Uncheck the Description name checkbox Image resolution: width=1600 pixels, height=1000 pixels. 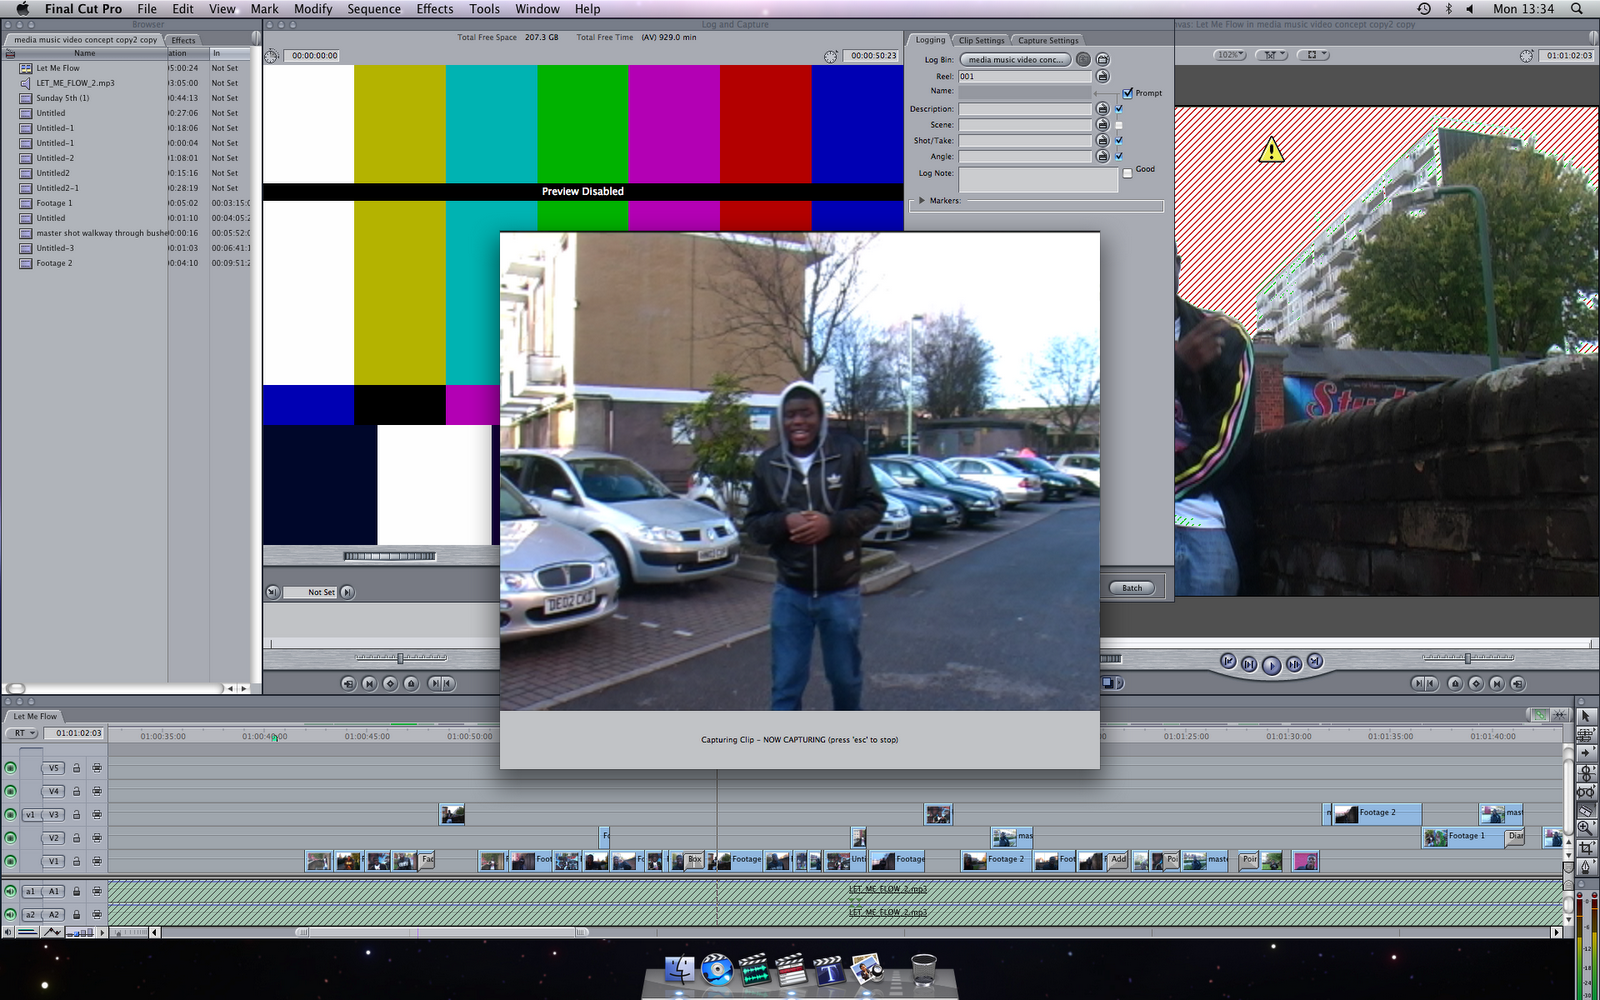(1119, 109)
